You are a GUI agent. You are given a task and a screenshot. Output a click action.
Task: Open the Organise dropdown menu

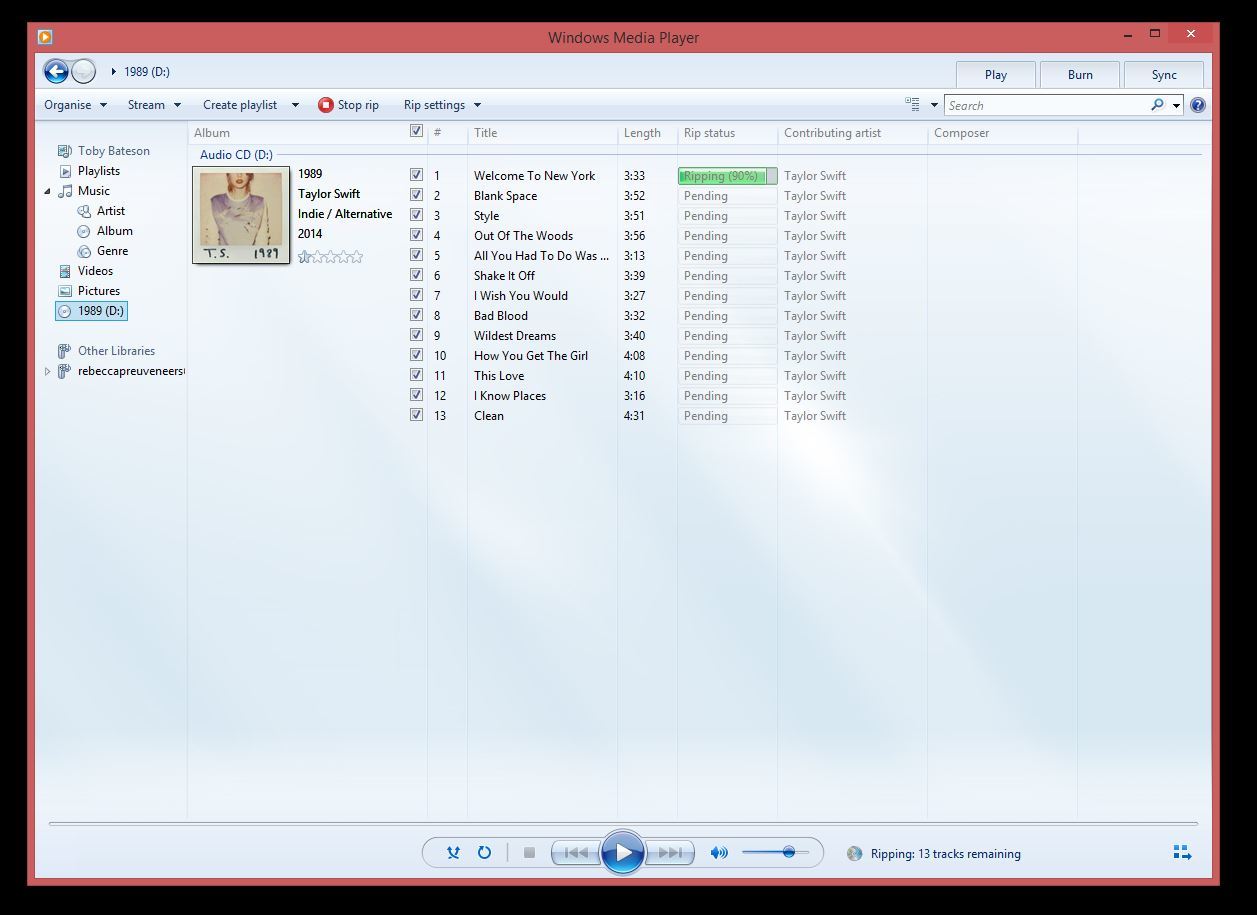[75, 105]
